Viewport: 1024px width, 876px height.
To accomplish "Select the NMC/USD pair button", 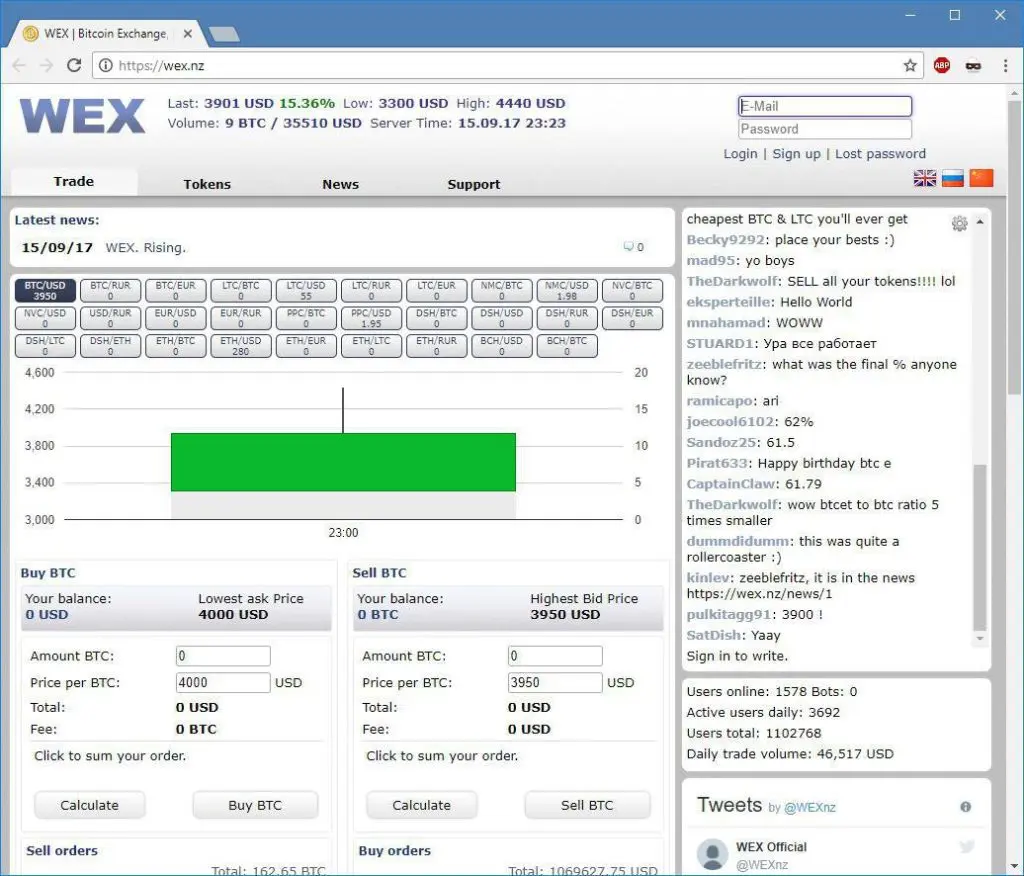I will click(x=567, y=291).
